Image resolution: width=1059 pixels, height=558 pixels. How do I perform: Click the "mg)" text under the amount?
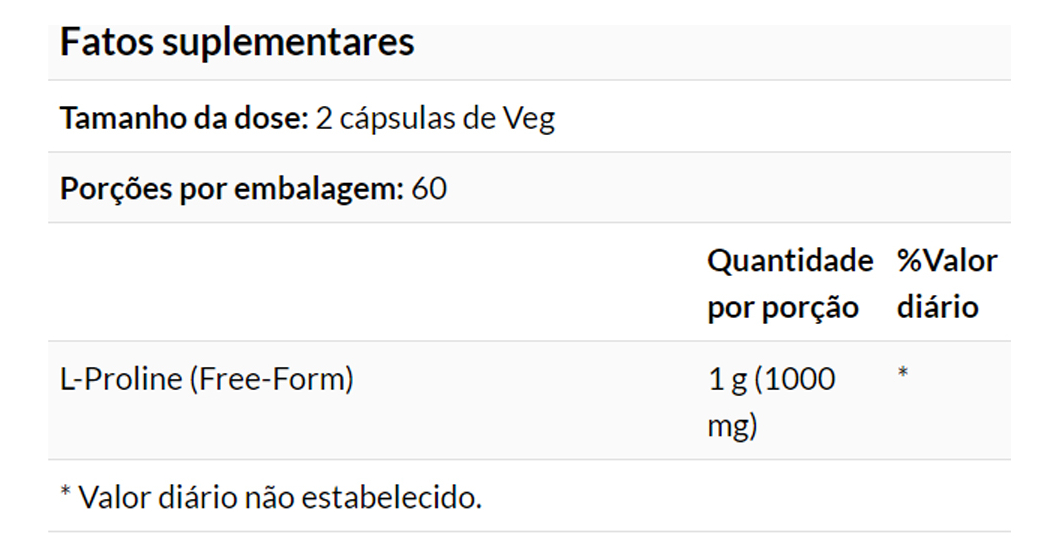coord(732,427)
